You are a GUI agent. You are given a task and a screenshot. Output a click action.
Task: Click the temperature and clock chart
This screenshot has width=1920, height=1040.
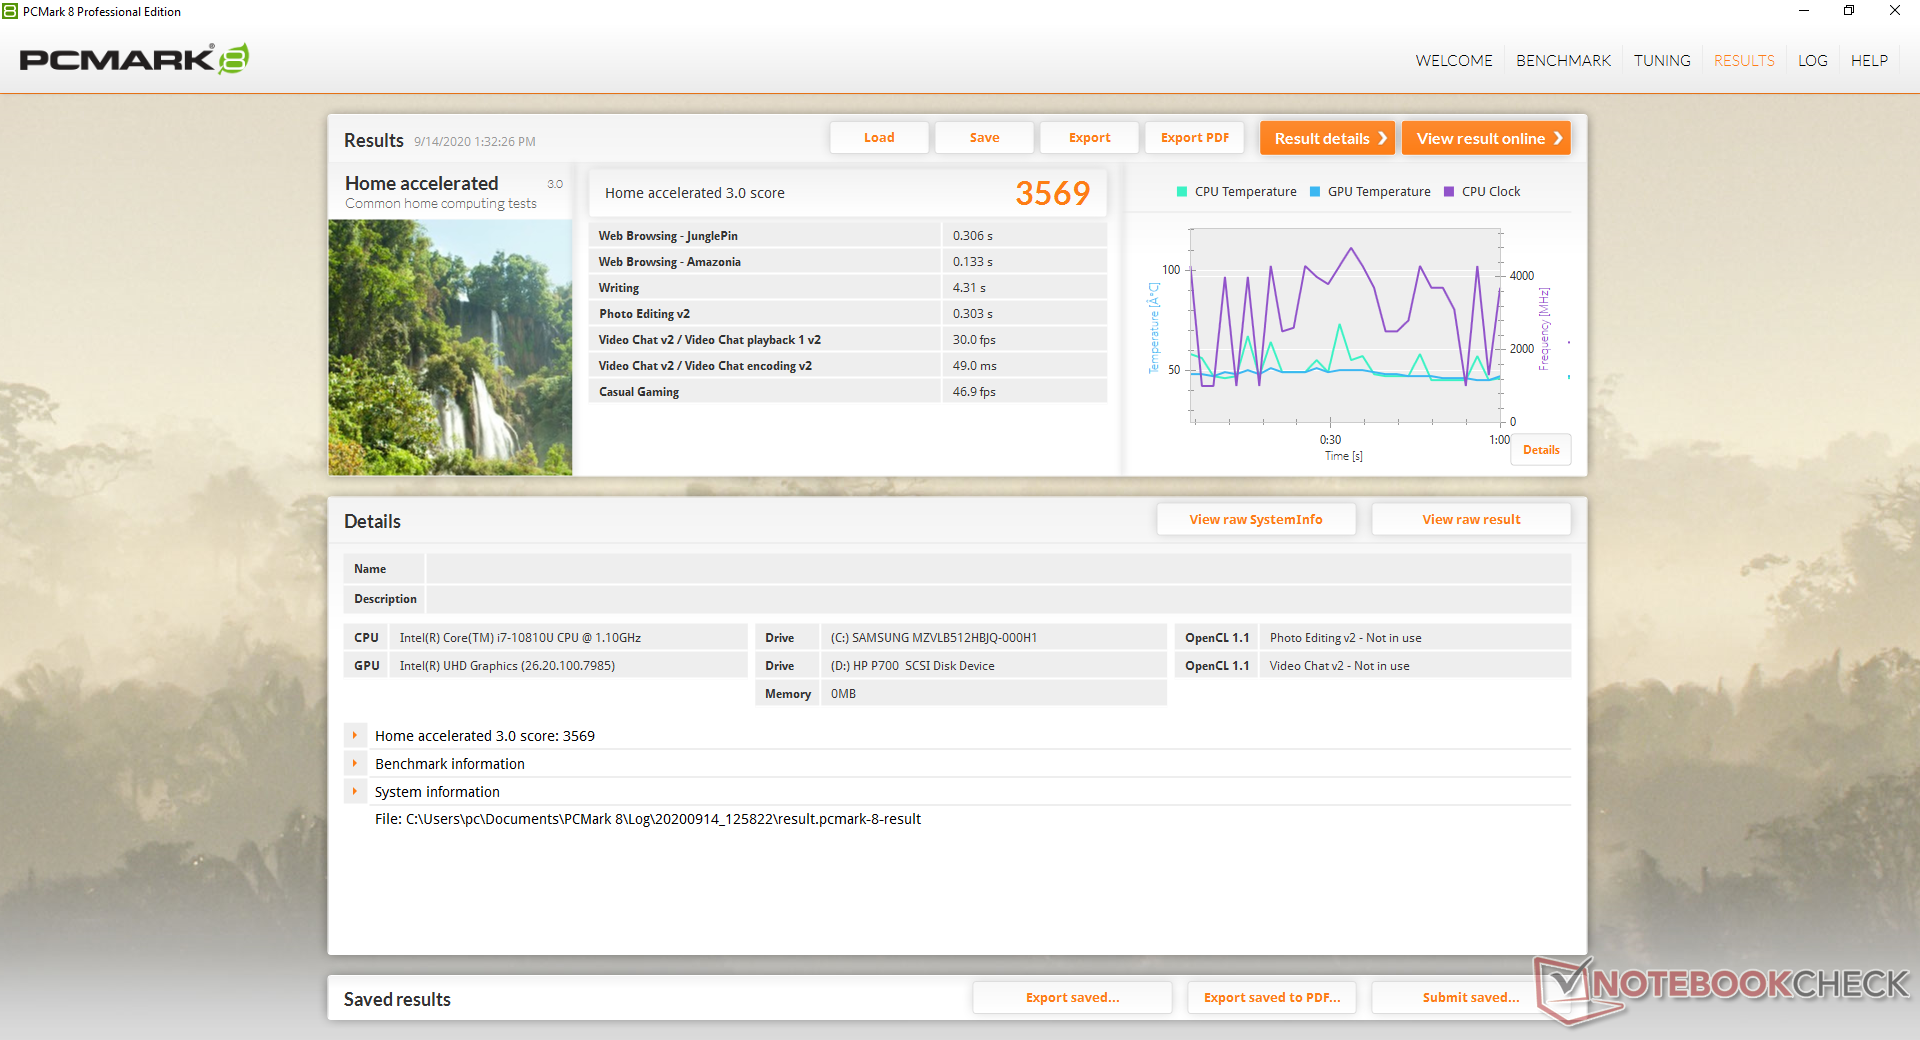pyautogui.click(x=1345, y=325)
